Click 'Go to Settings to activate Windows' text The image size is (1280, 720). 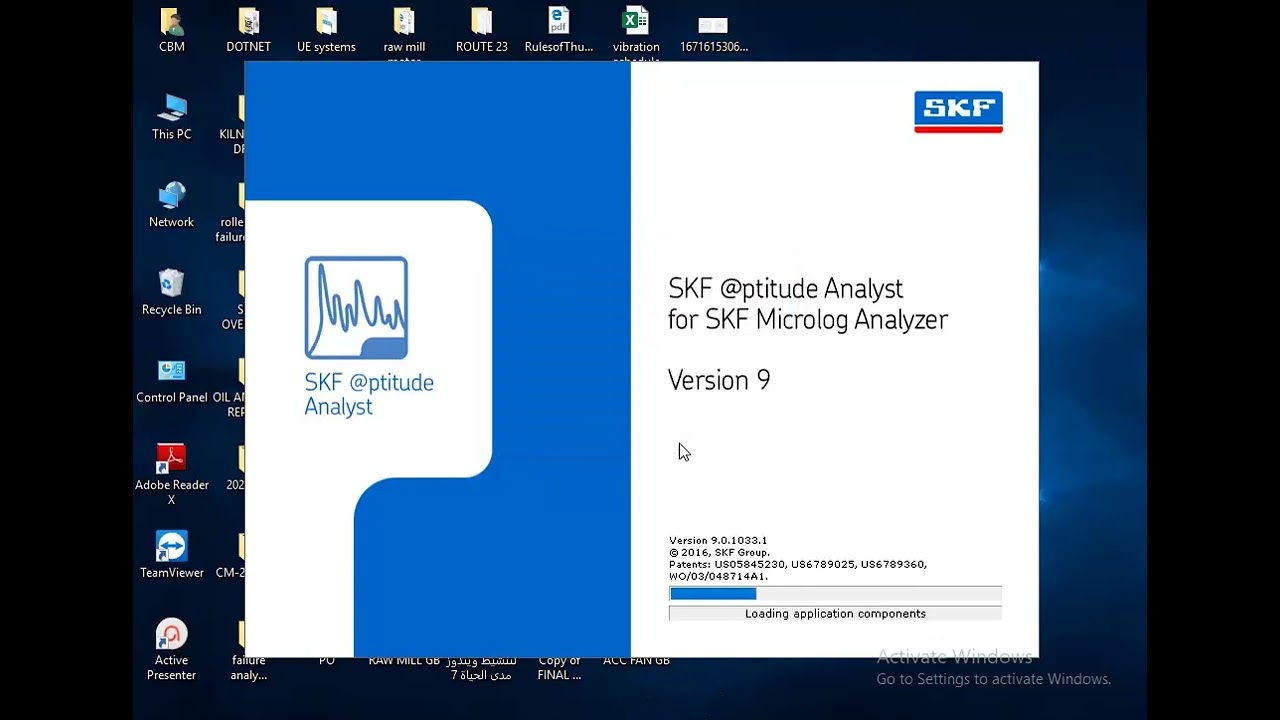click(x=994, y=679)
